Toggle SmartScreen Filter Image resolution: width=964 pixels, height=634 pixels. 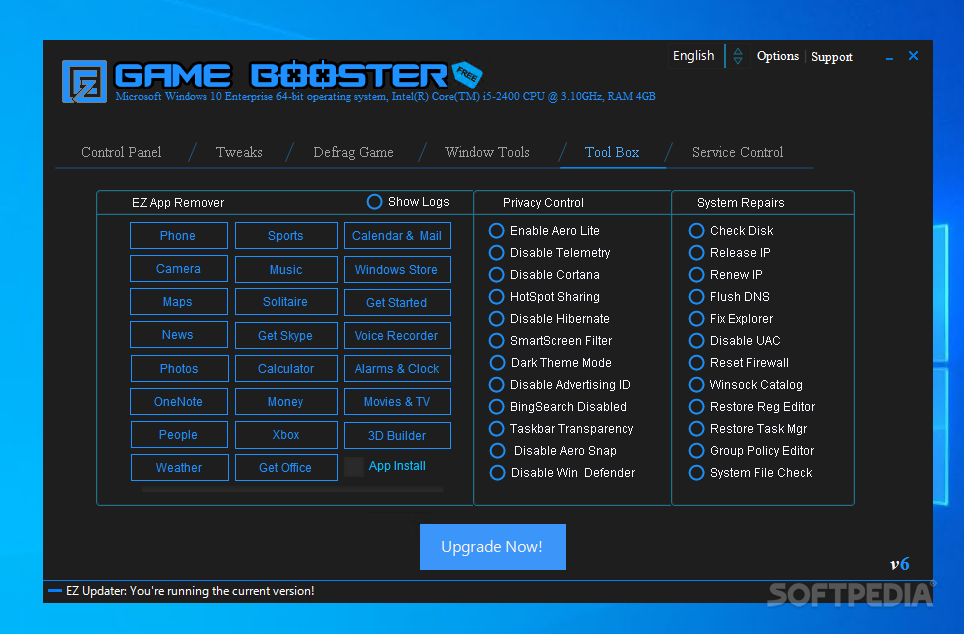[x=496, y=341]
